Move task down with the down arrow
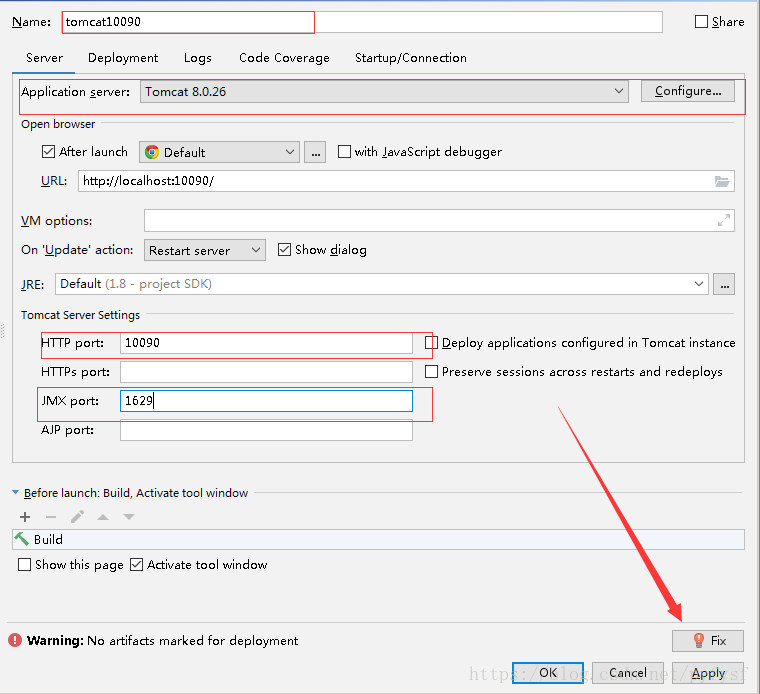This screenshot has height=694, width=760. pyautogui.click(x=128, y=517)
